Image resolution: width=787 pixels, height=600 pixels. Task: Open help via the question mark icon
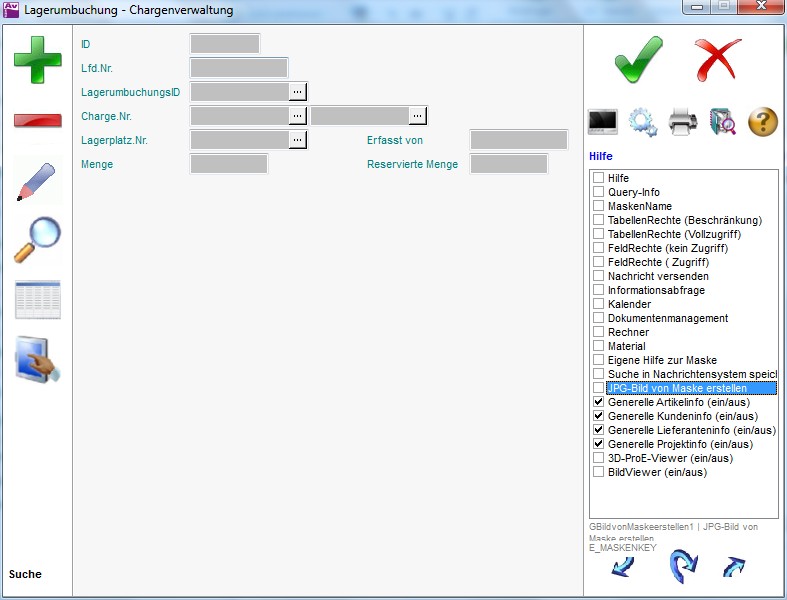coord(762,122)
